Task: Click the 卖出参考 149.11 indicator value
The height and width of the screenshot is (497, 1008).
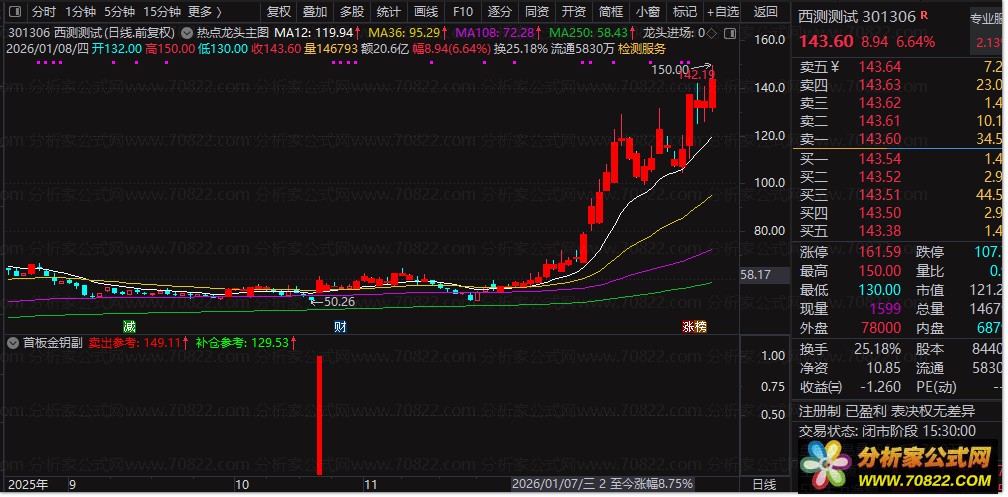Action: click(138, 343)
